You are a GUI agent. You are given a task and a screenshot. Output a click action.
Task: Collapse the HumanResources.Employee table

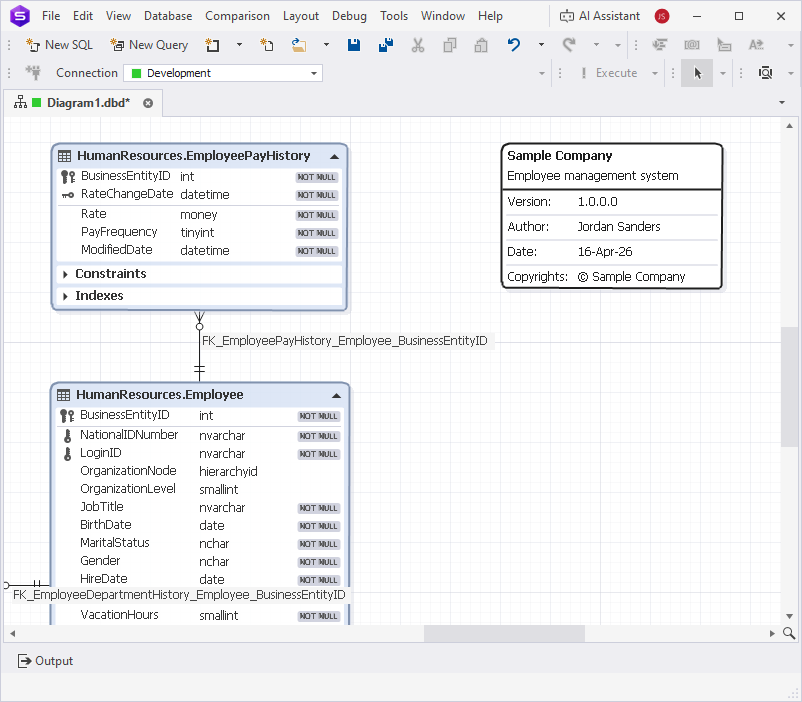click(336, 396)
